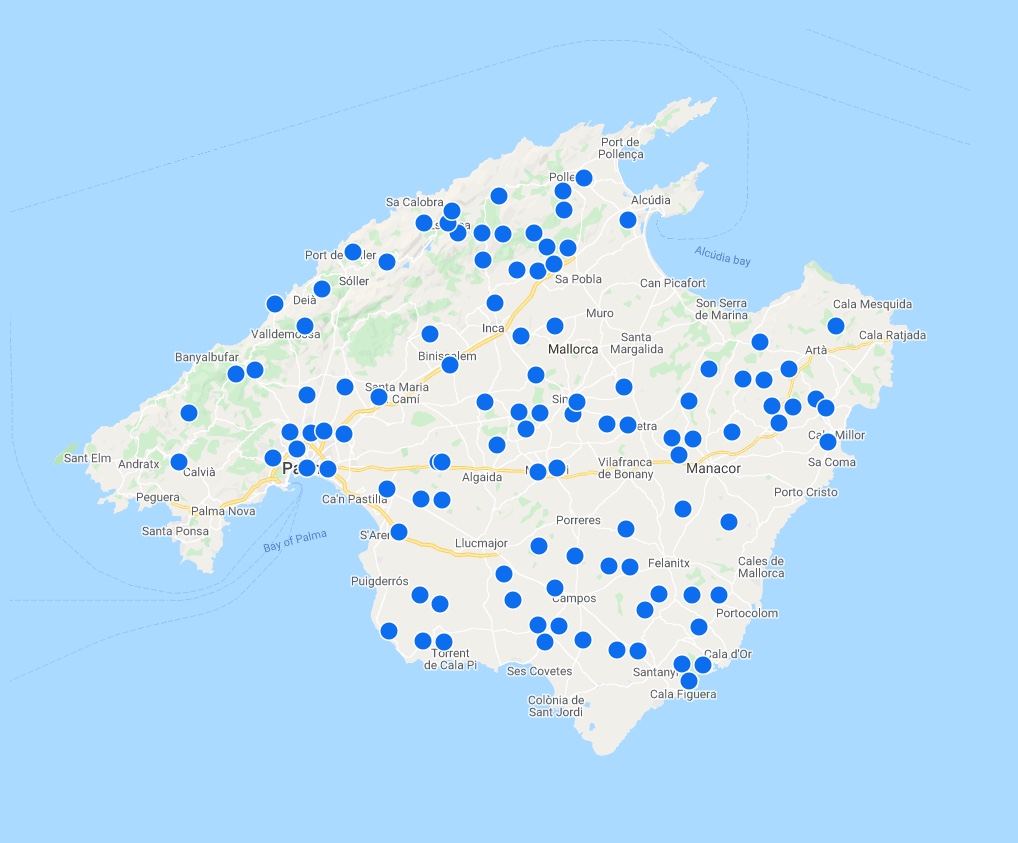Click the marker beside Sa Calobra label
This screenshot has width=1018, height=843.
coord(424,223)
